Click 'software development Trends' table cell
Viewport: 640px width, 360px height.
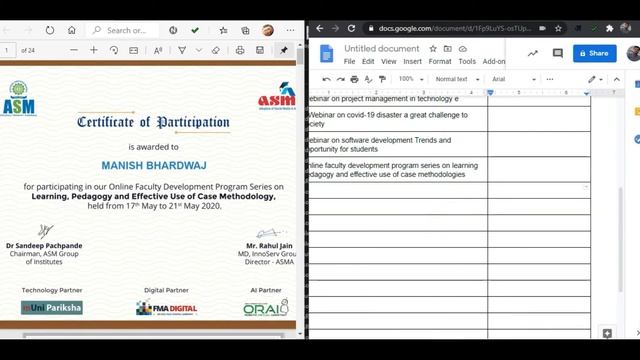pos(398,144)
